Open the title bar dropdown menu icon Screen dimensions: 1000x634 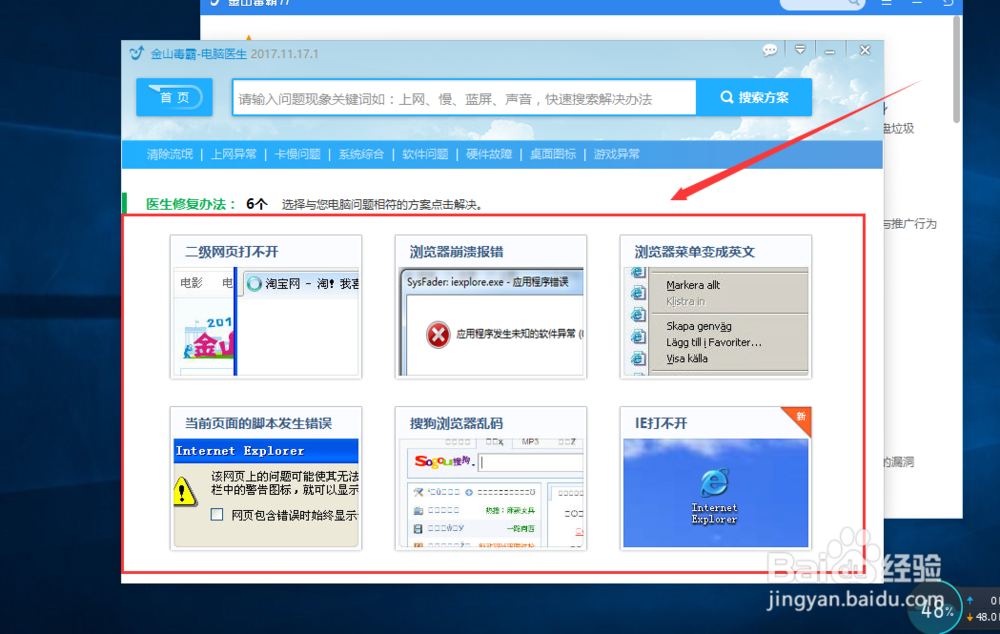point(800,50)
